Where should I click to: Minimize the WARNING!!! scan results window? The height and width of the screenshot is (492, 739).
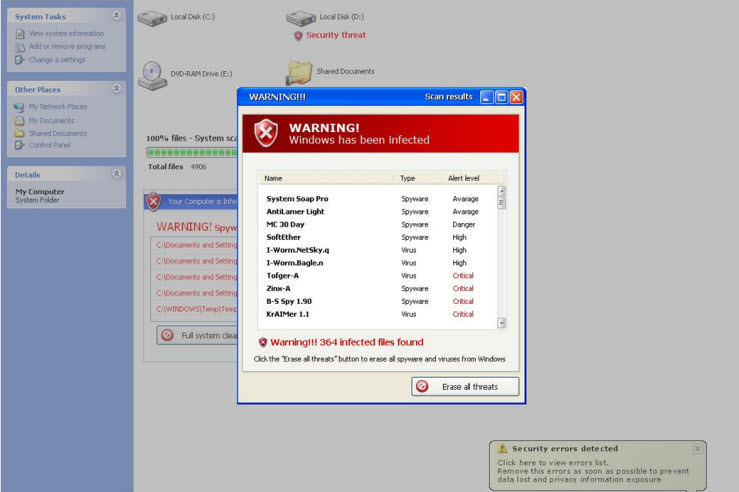pyautogui.click(x=486, y=97)
